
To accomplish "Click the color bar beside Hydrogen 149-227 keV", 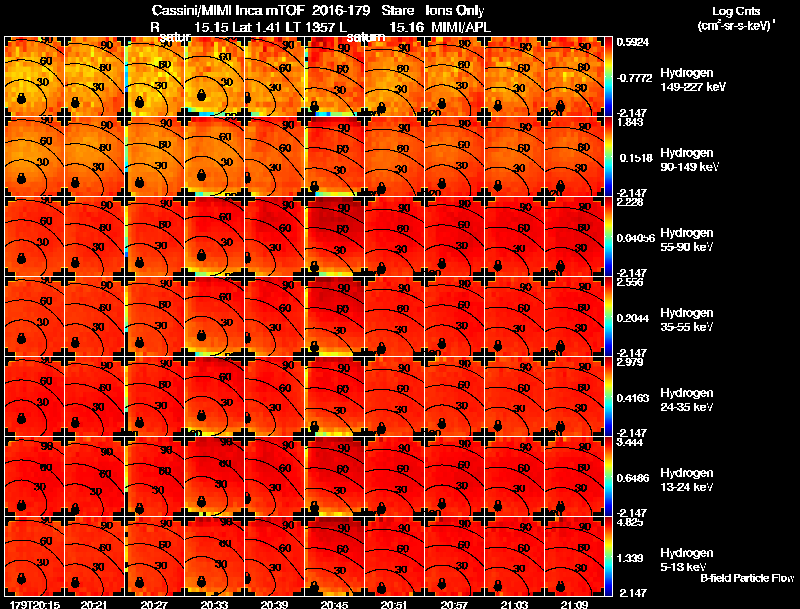I will 608,77.
